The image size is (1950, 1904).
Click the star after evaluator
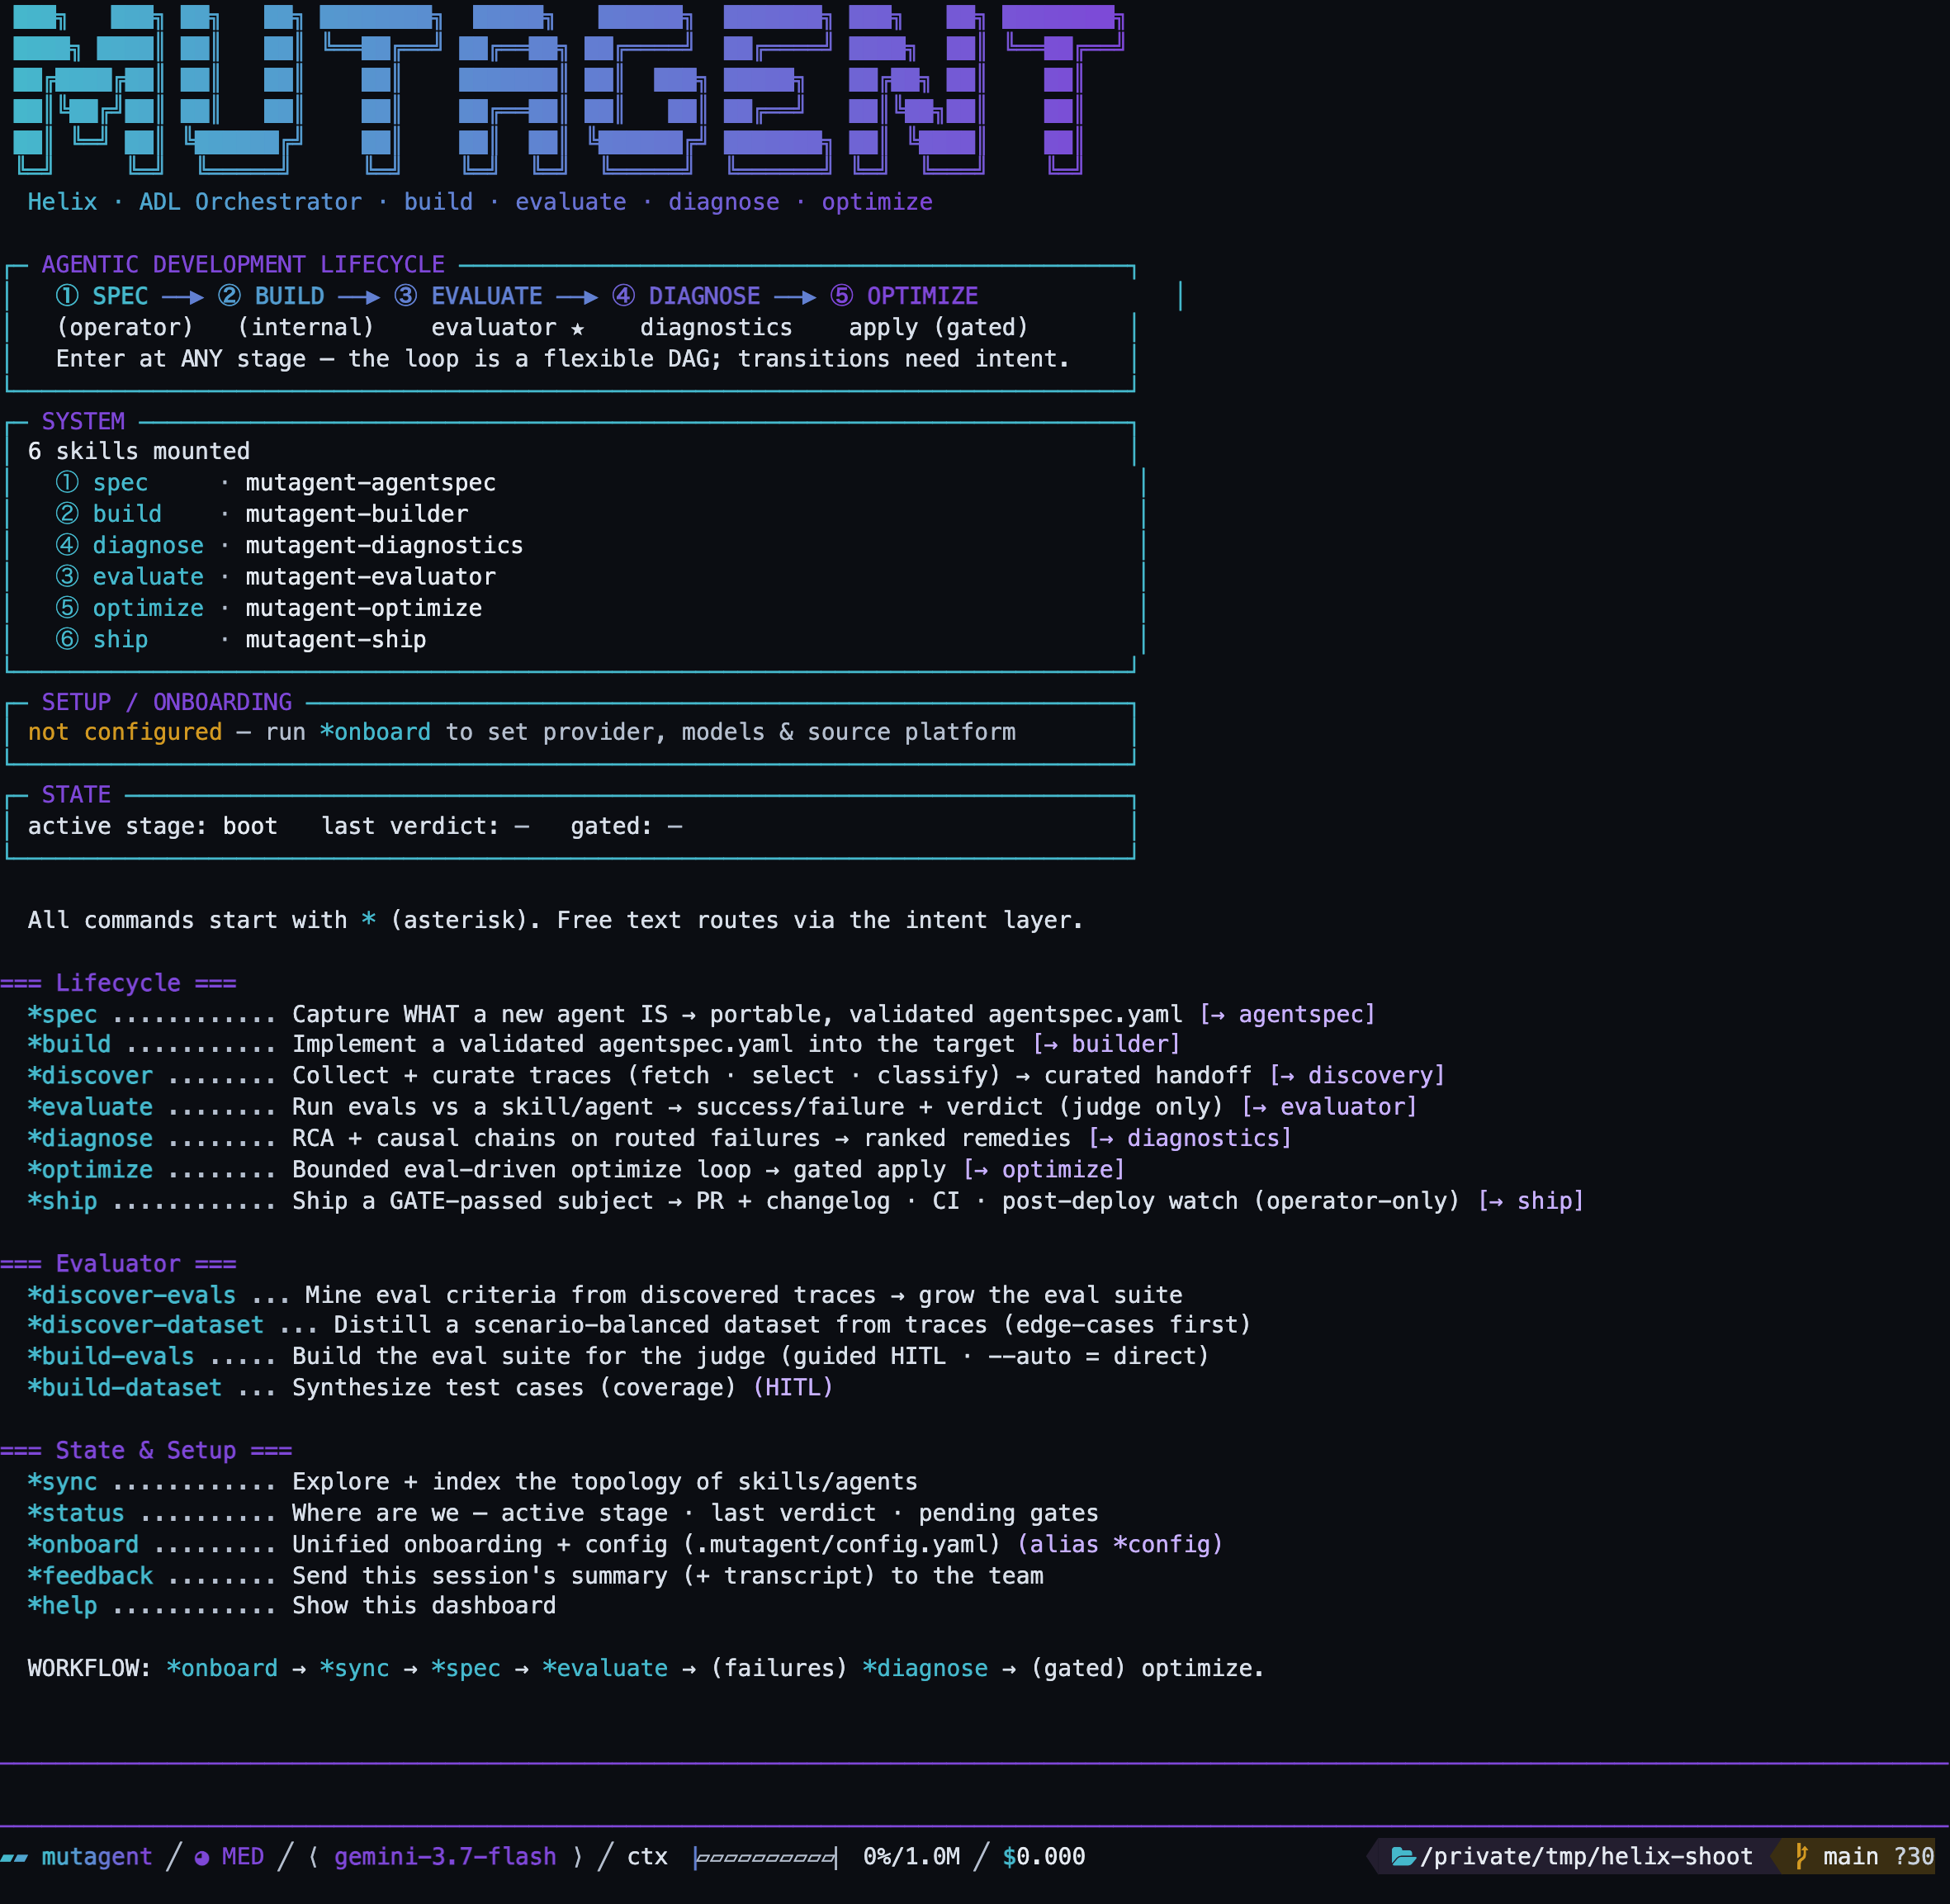577,328
